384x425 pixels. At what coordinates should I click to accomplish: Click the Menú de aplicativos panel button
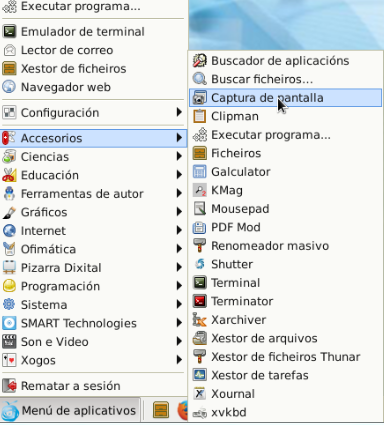pos(70,410)
